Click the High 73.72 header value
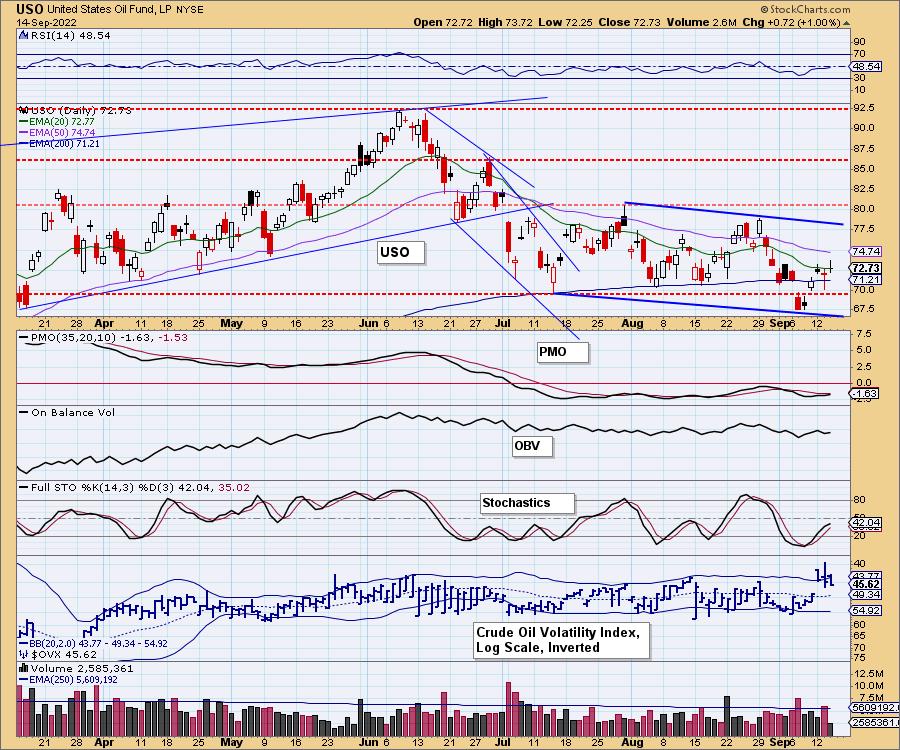This screenshot has height=750, width=900. (505, 22)
